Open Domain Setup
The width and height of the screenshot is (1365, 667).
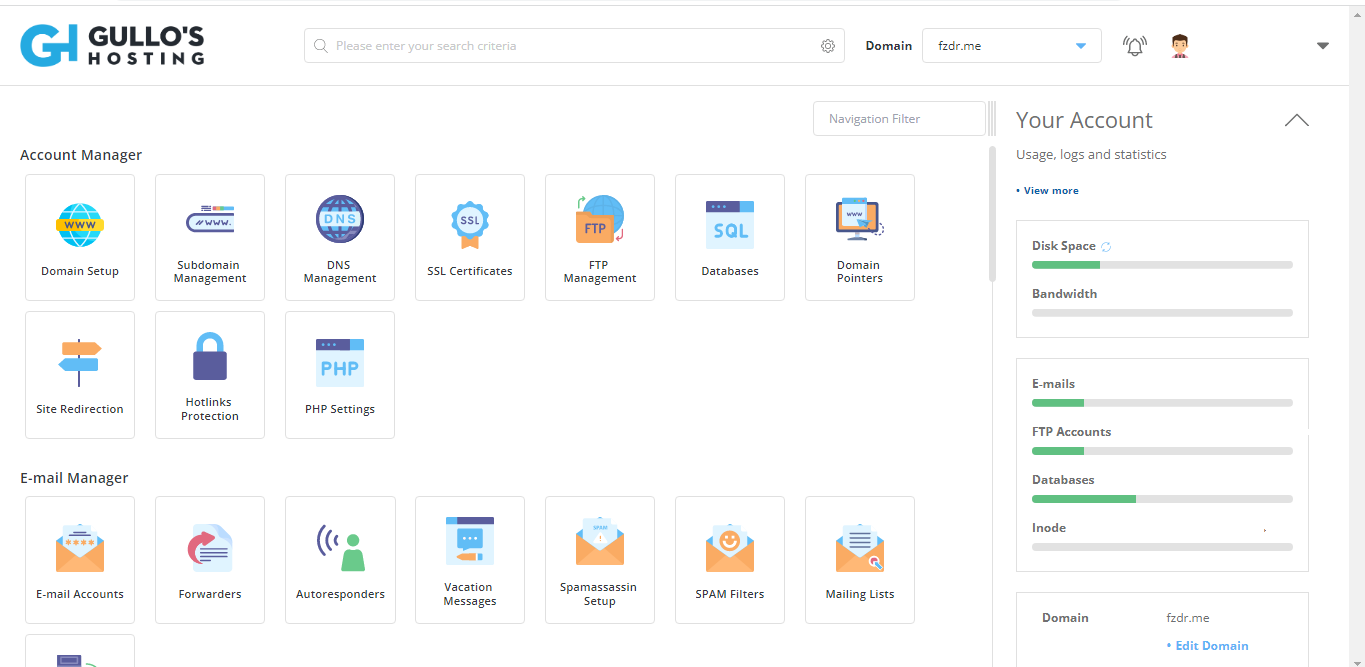(80, 238)
